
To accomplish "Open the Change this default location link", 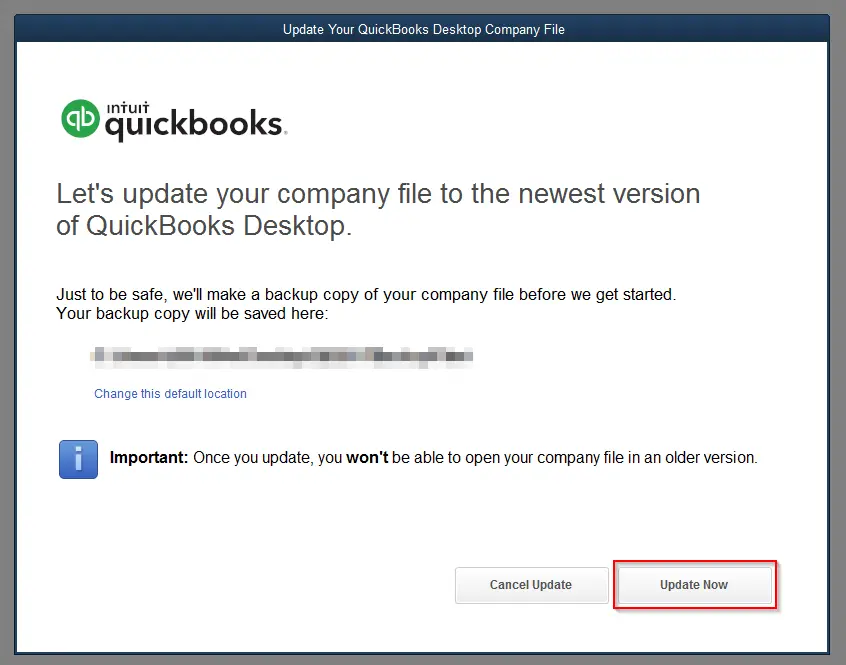I will tap(170, 393).
